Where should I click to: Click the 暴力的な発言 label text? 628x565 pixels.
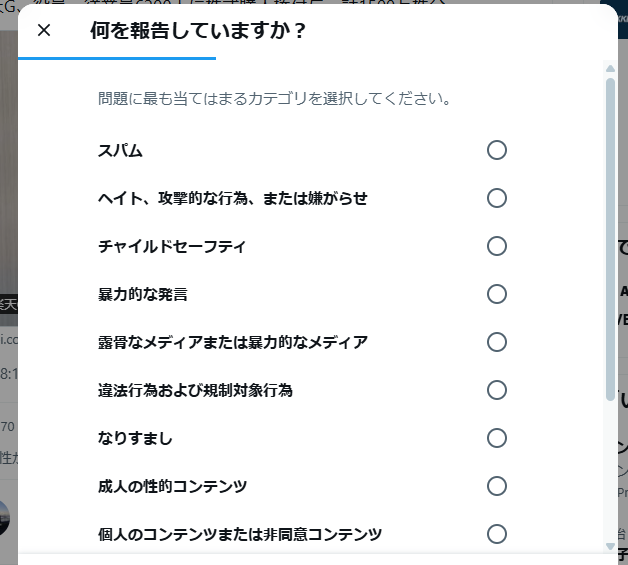click(143, 294)
